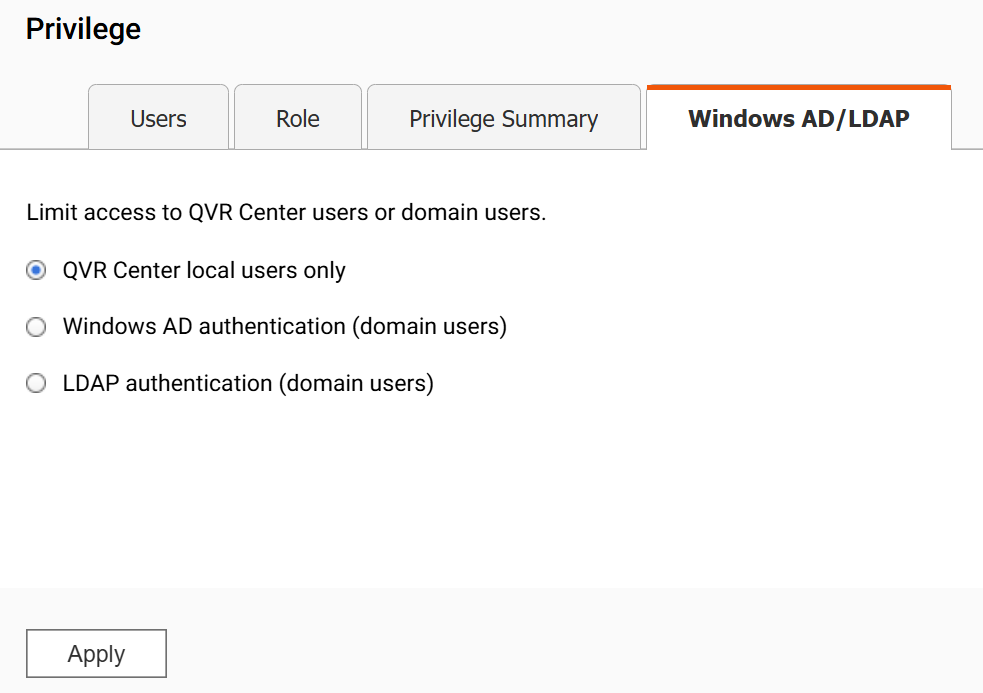
Task: Click the "Windows AD authentication (domain users)" label
Action: click(x=284, y=327)
